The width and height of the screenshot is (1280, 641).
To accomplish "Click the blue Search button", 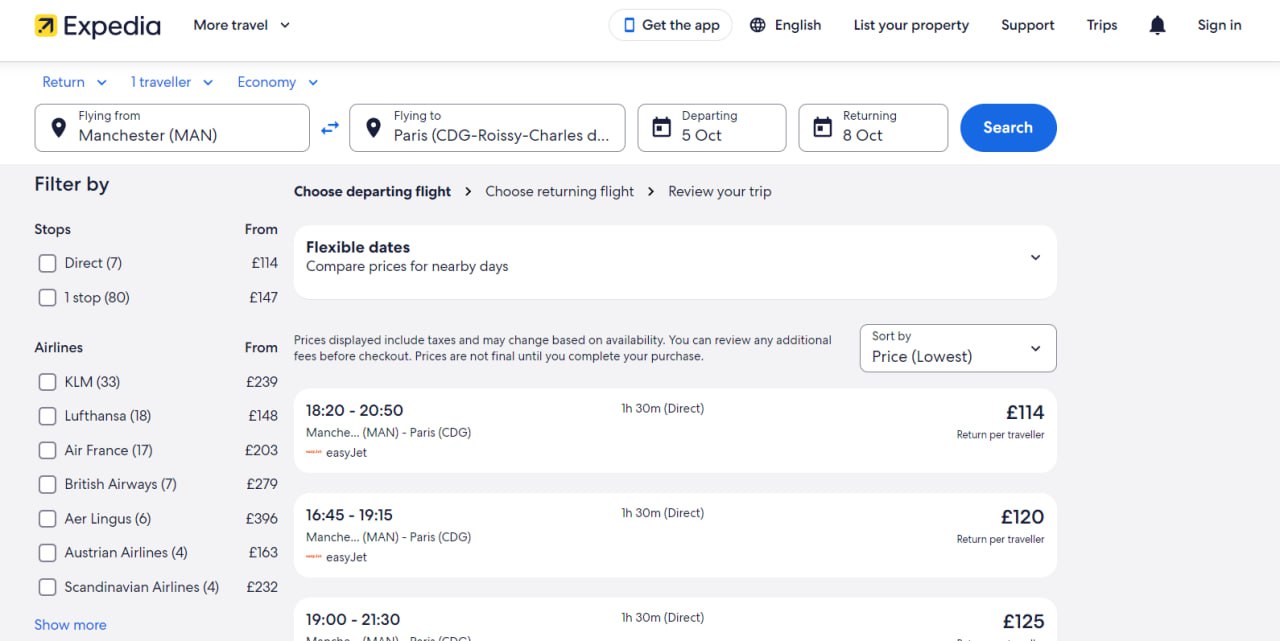I will (1008, 128).
